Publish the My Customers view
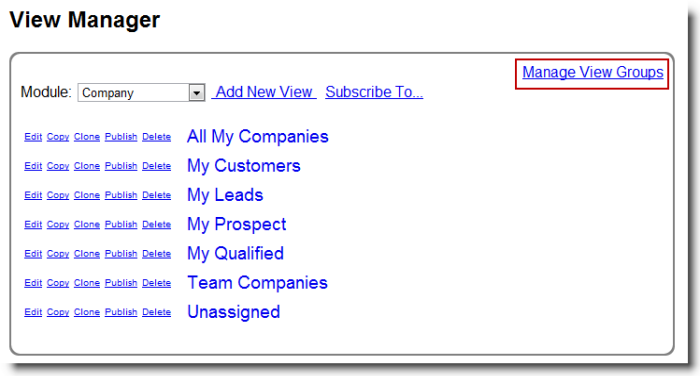 [x=121, y=166]
